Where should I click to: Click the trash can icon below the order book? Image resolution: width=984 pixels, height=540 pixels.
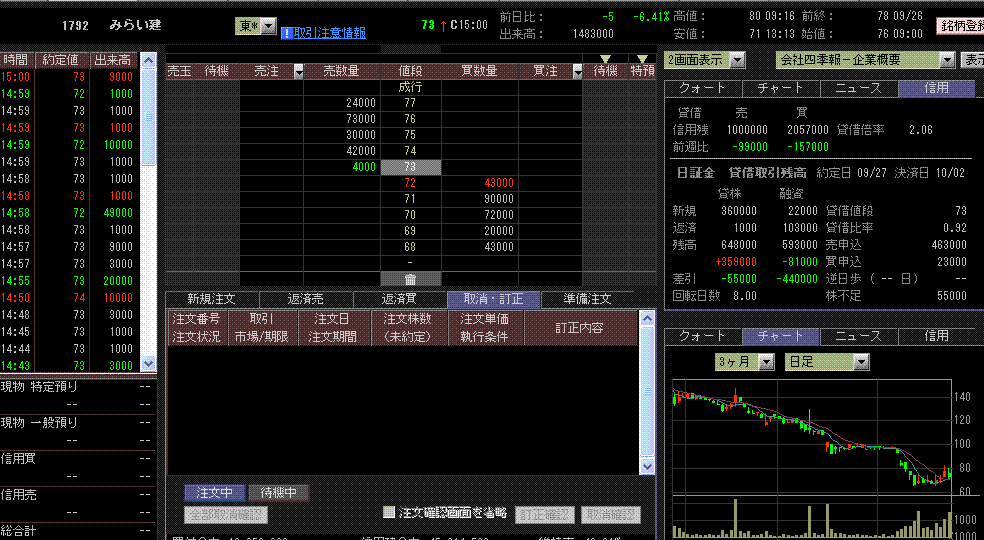(410, 278)
